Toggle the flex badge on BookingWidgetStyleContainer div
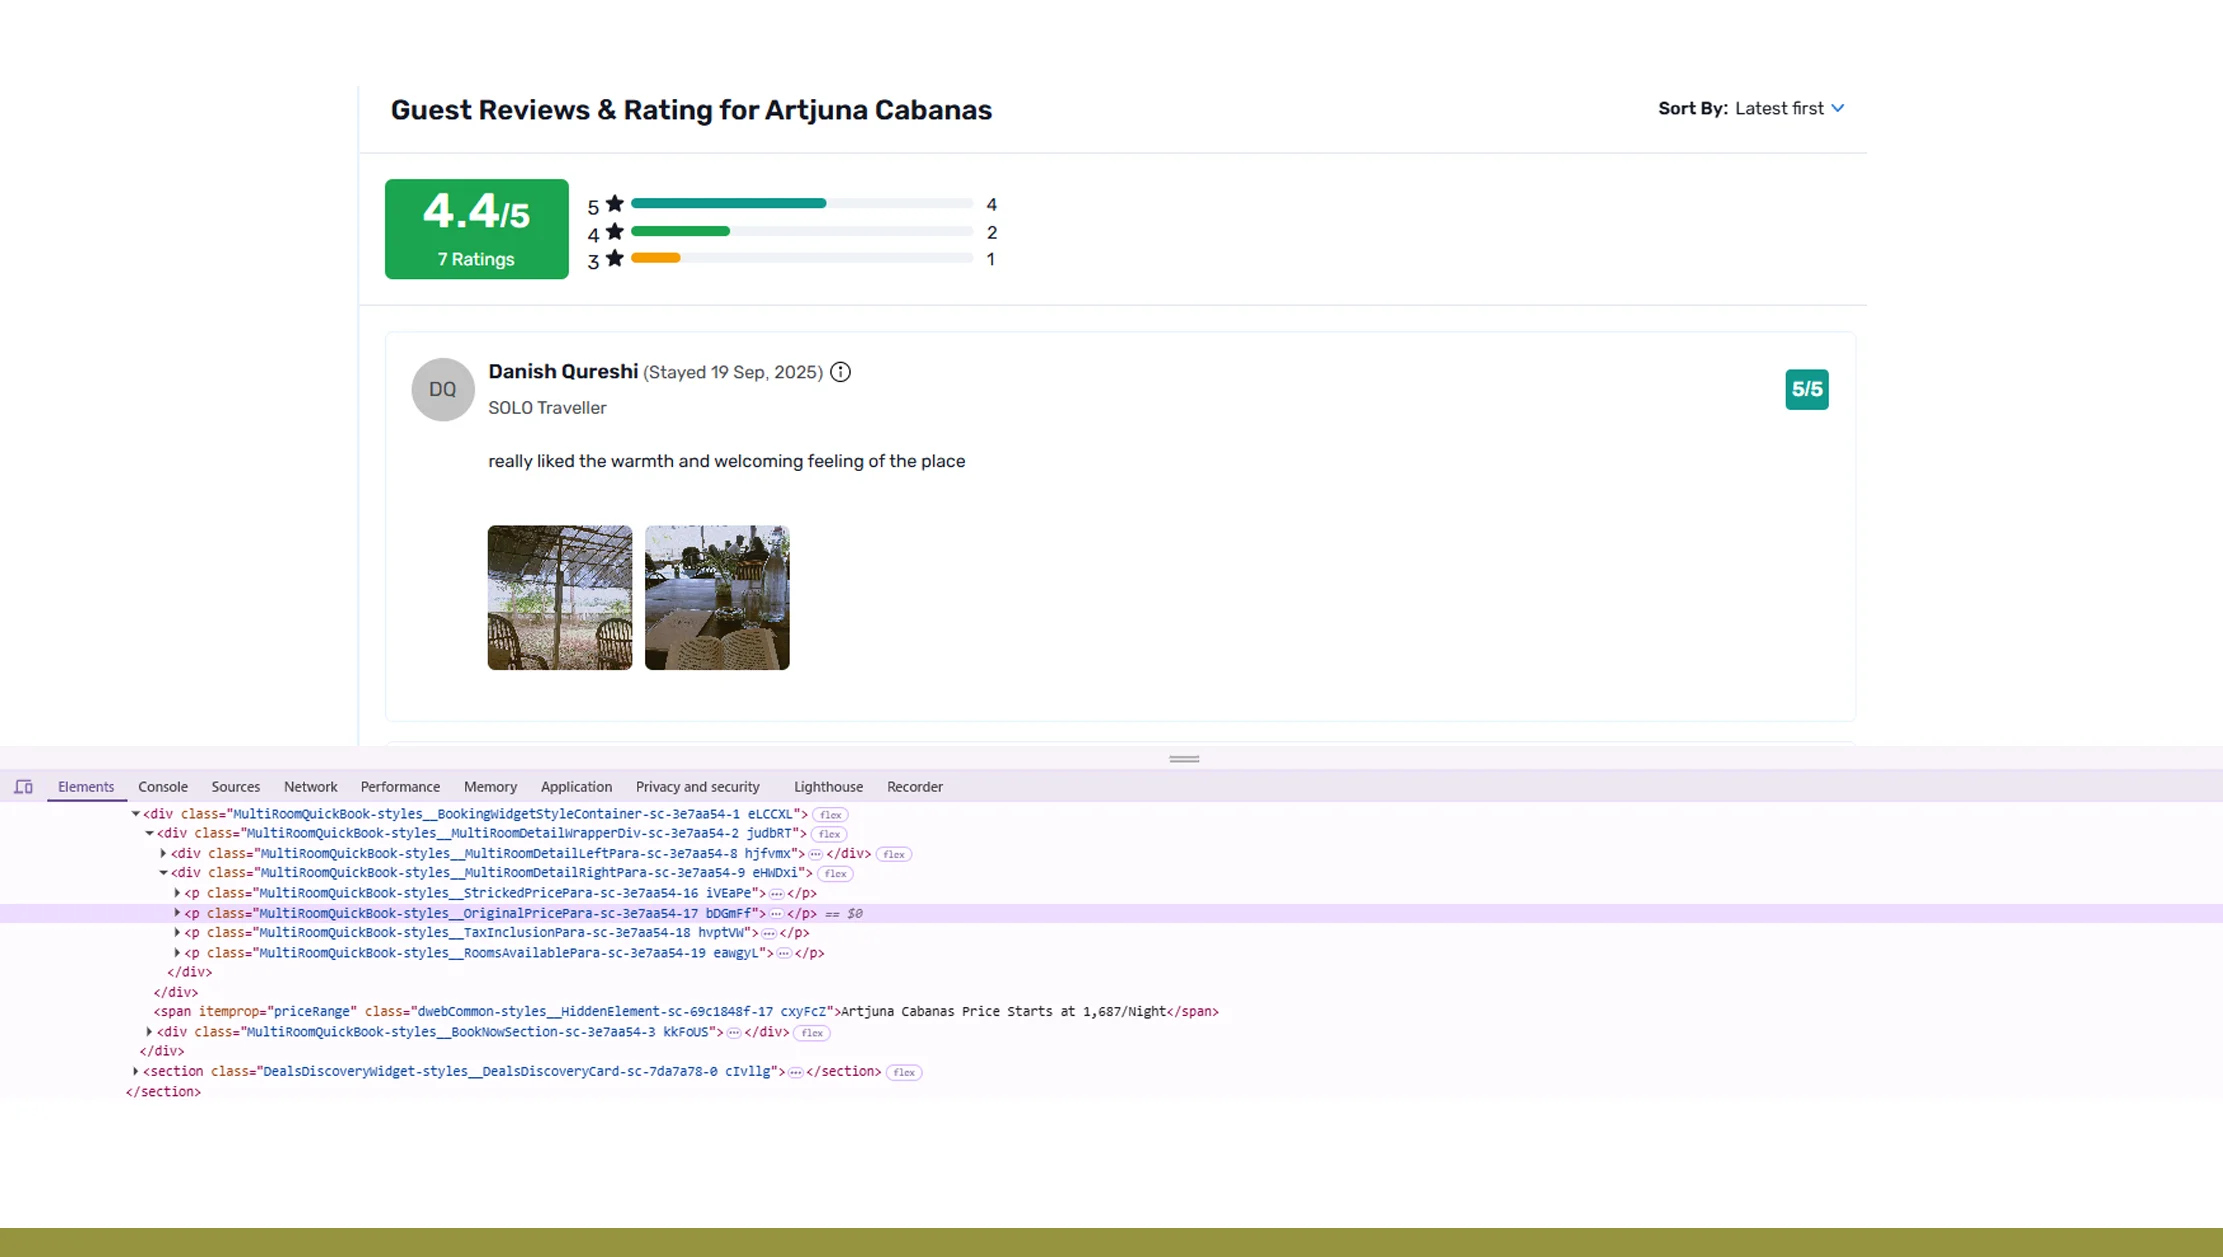This screenshot has height=1257, width=2223. 829,814
